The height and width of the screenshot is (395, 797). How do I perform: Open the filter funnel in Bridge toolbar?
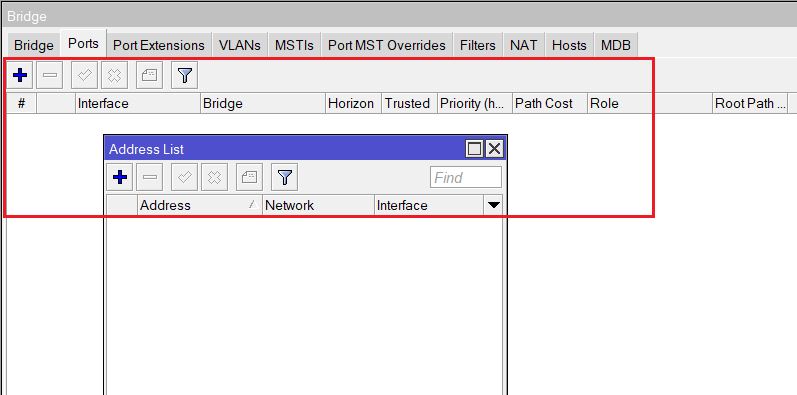tap(185, 76)
